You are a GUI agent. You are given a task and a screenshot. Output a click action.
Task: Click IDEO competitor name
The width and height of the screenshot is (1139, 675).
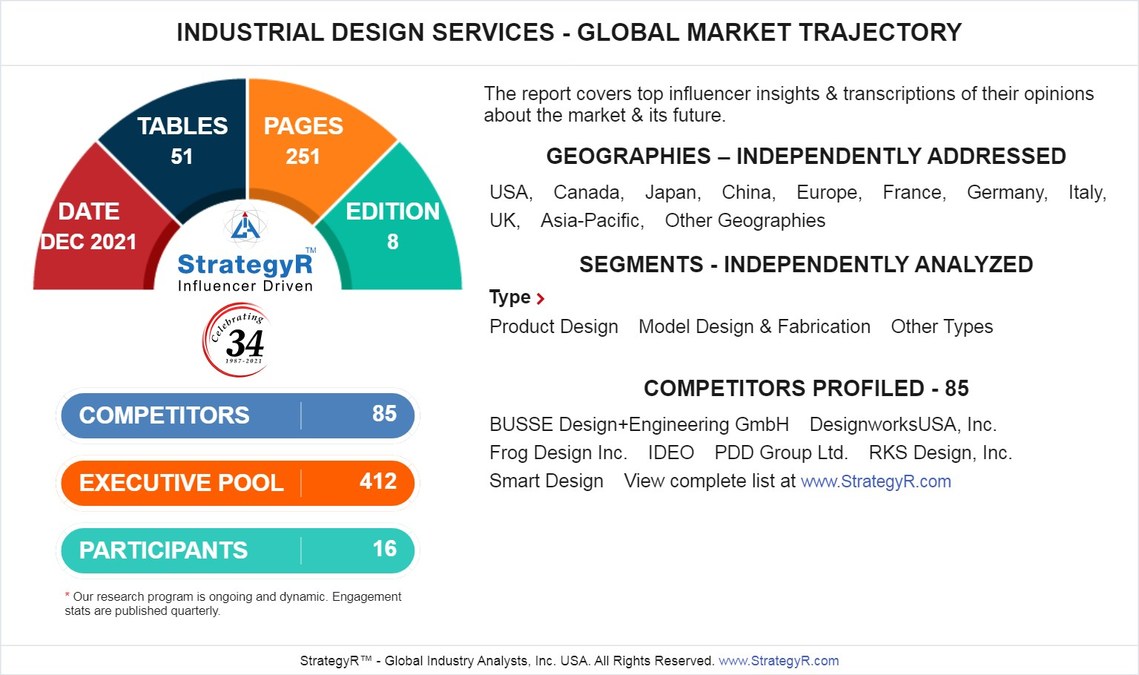(x=670, y=453)
